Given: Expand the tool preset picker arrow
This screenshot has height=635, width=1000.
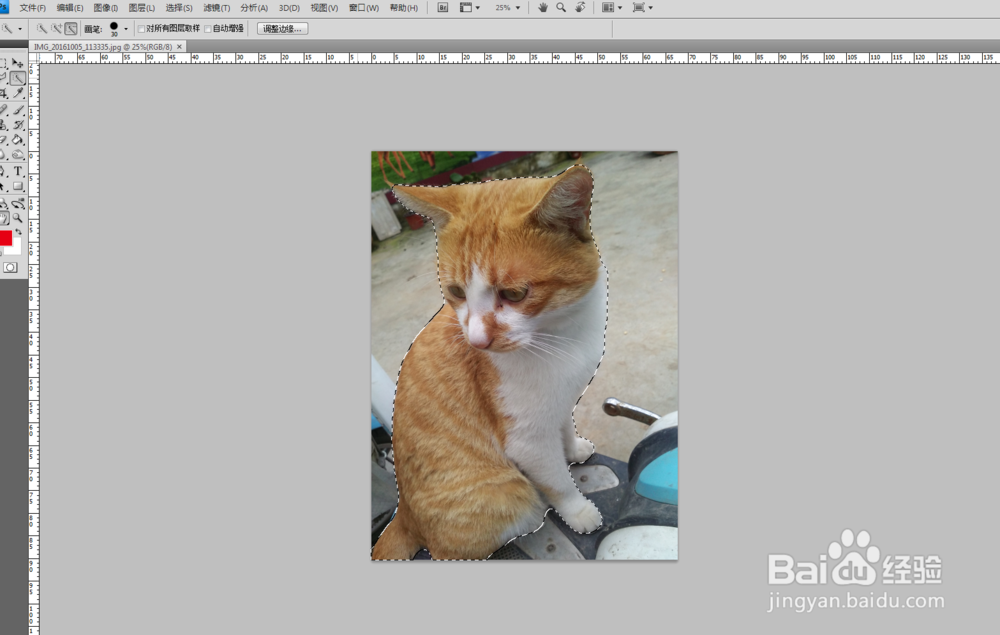Looking at the screenshot, I should 20,29.
